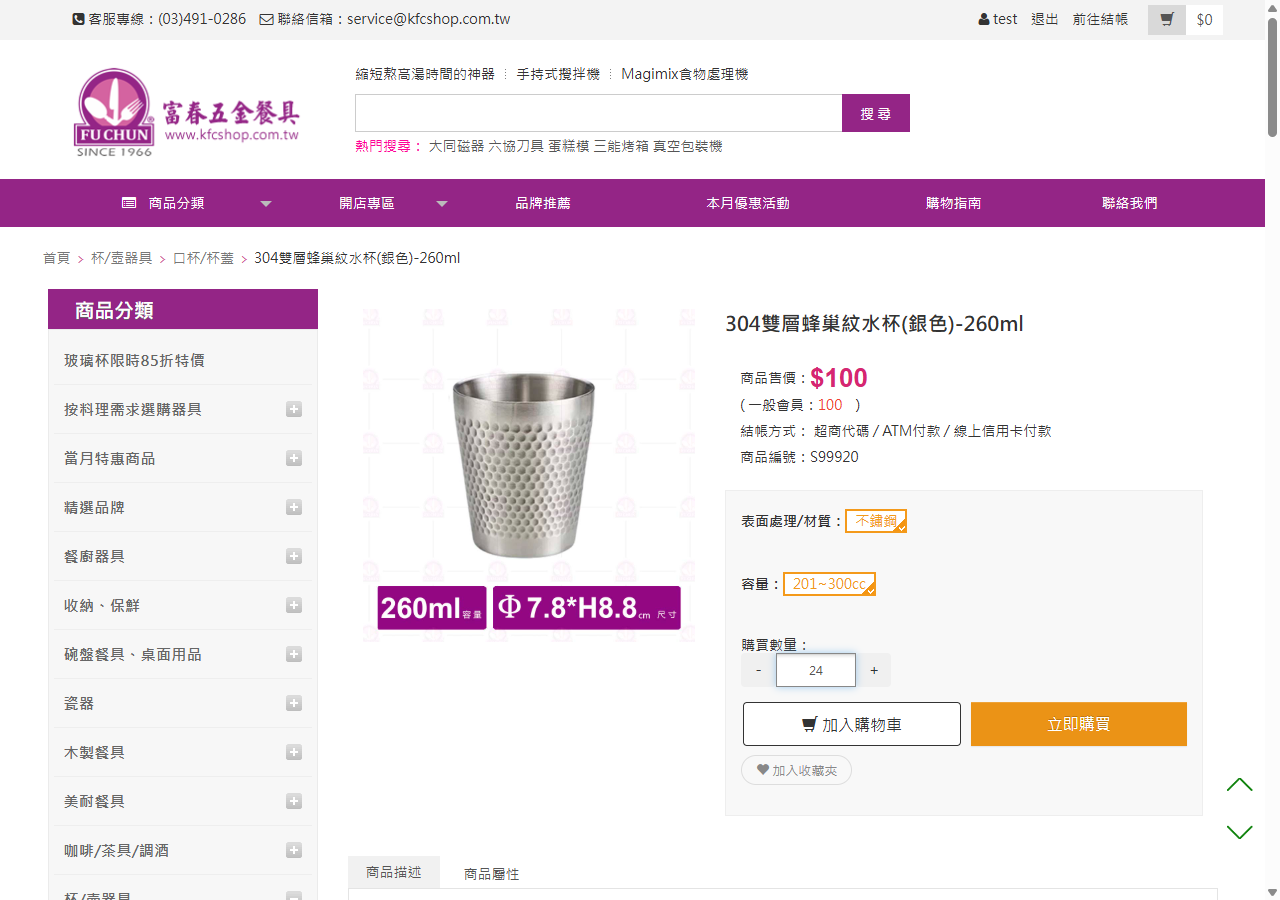1280x900 pixels.
Task: Click the green scroll-up arrow
Action: tap(1239, 785)
